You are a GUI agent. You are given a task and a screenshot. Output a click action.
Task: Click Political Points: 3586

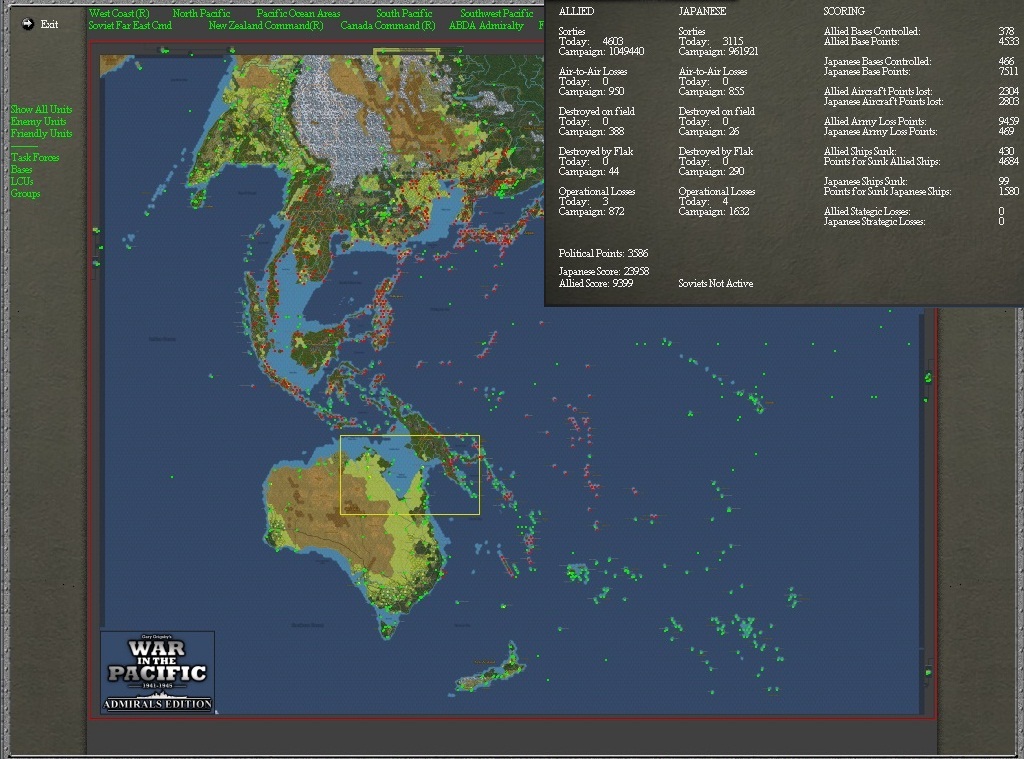pyautogui.click(x=603, y=253)
